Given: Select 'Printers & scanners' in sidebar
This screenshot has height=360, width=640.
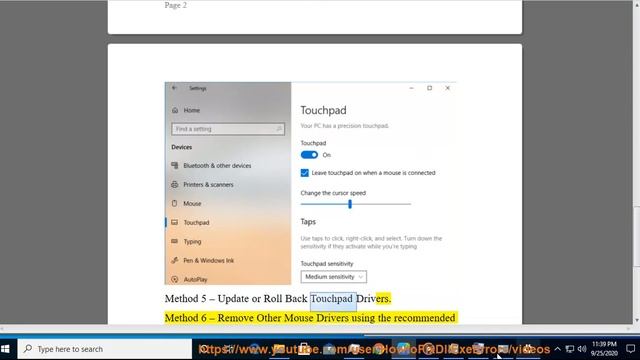Looking at the screenshot, I should coord(208,184).
